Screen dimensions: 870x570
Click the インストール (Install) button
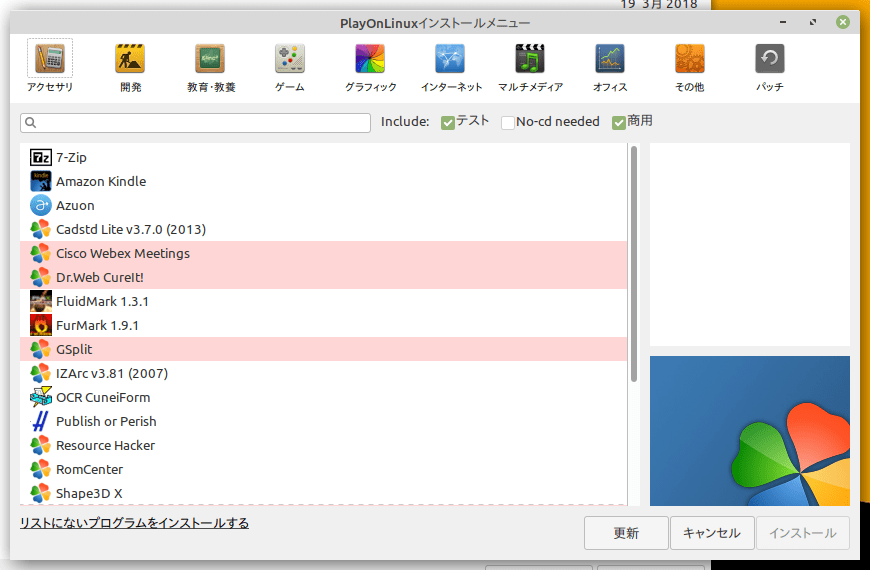(x=803, y=533)
